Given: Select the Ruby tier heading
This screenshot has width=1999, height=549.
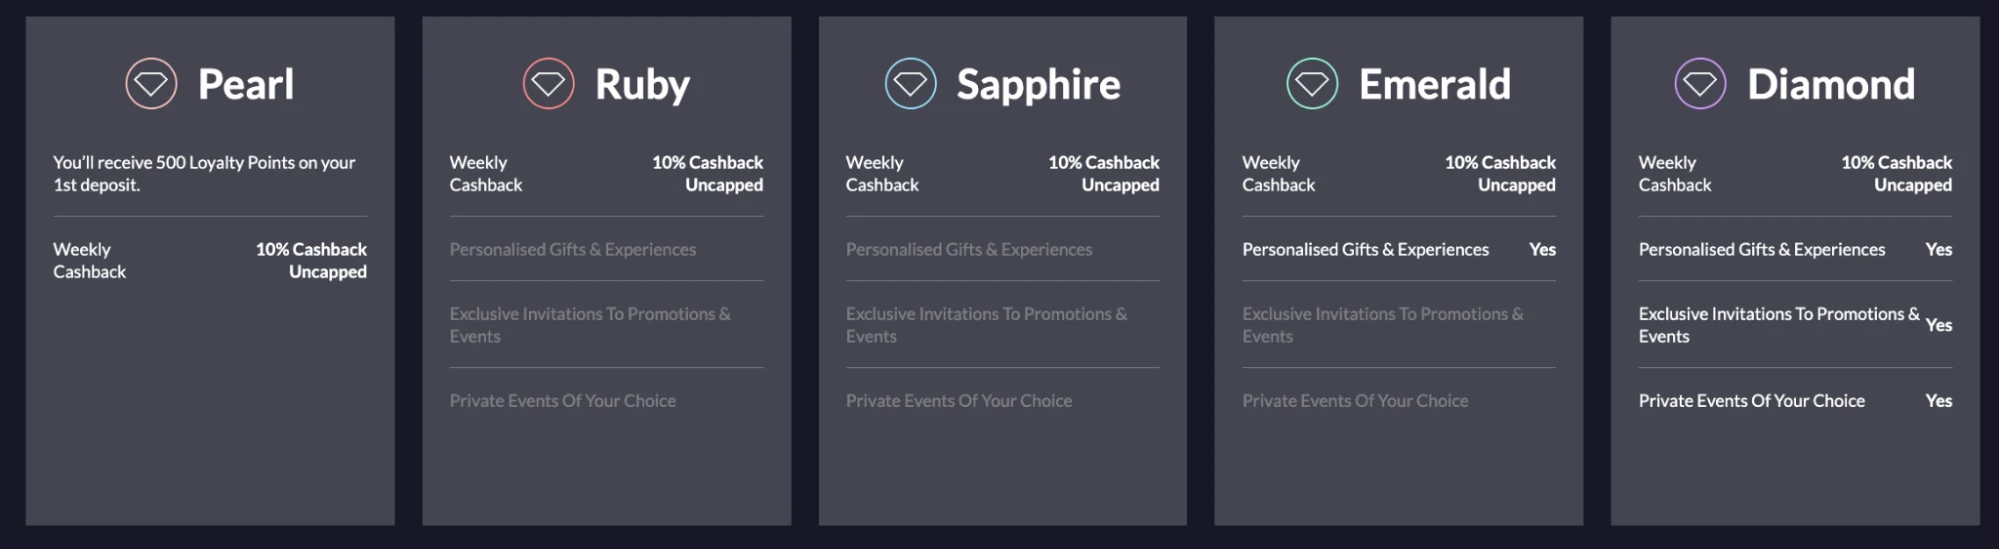Looking at the screenshot, I should 642,85.
